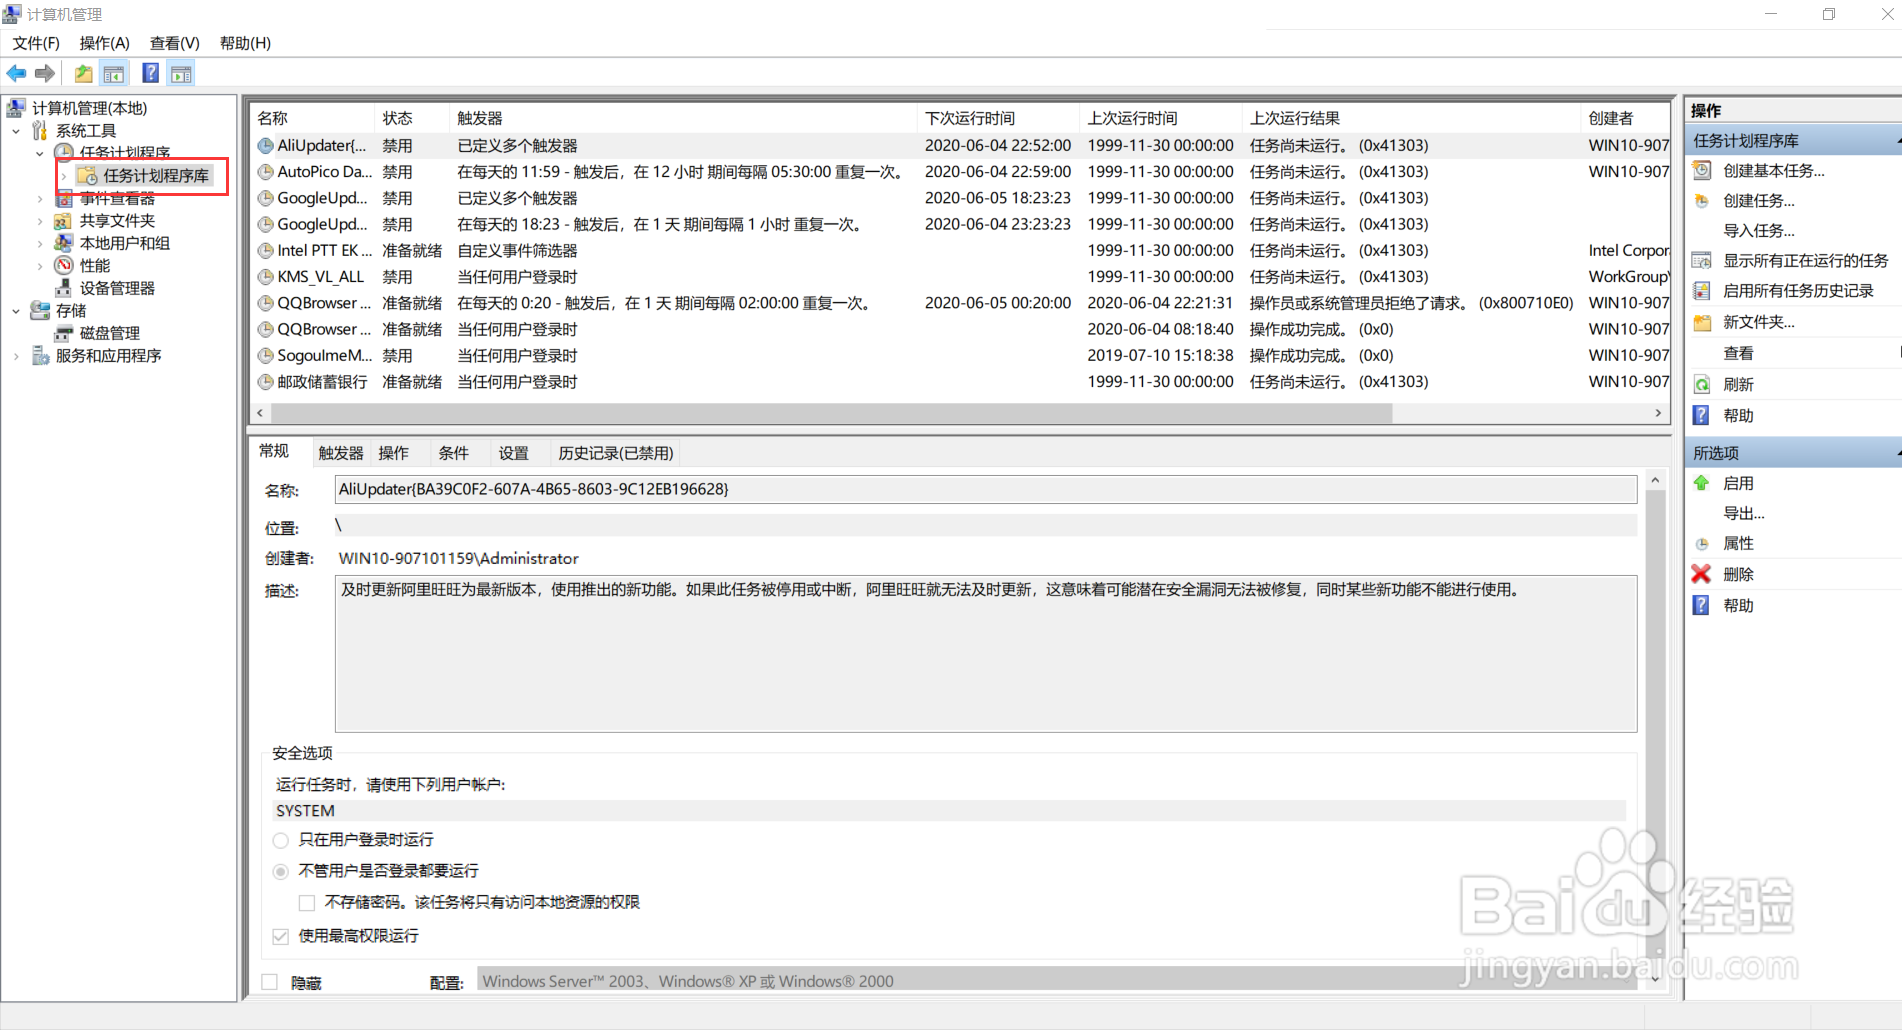Click the horizontal scrollbar of the task list

coord(831,413)
